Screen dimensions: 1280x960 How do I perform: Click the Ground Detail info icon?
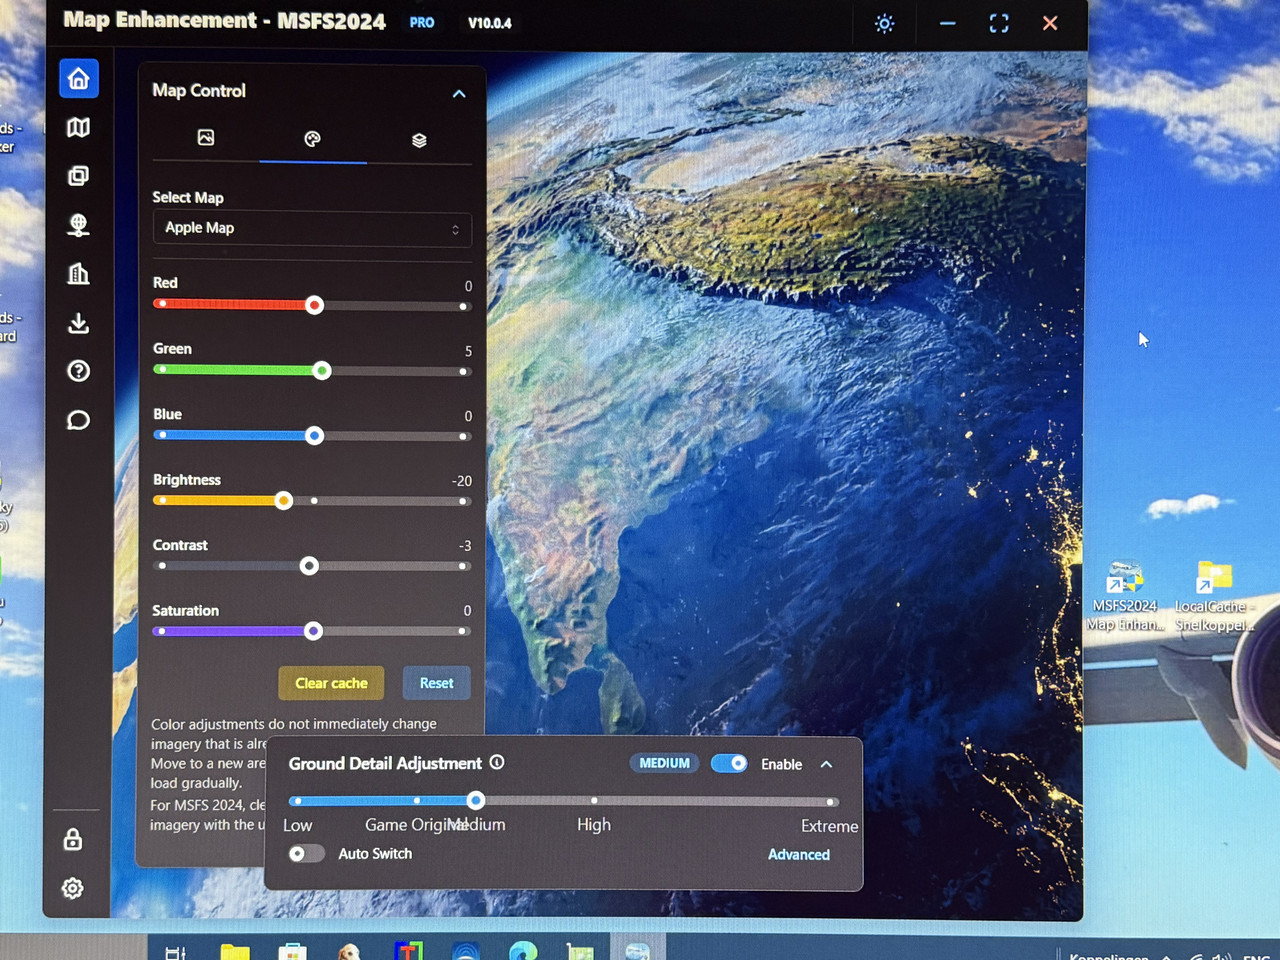497,762
